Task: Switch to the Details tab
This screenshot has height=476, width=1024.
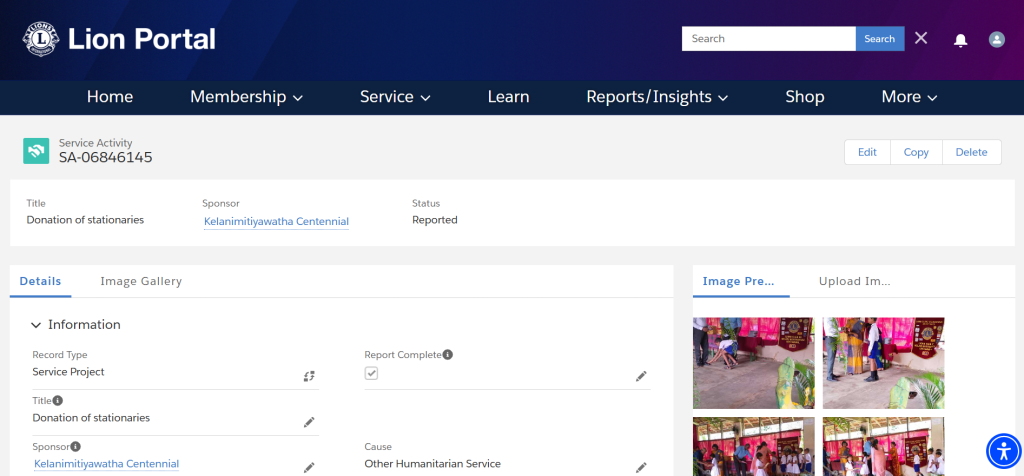Action: (x=40, y=281)
